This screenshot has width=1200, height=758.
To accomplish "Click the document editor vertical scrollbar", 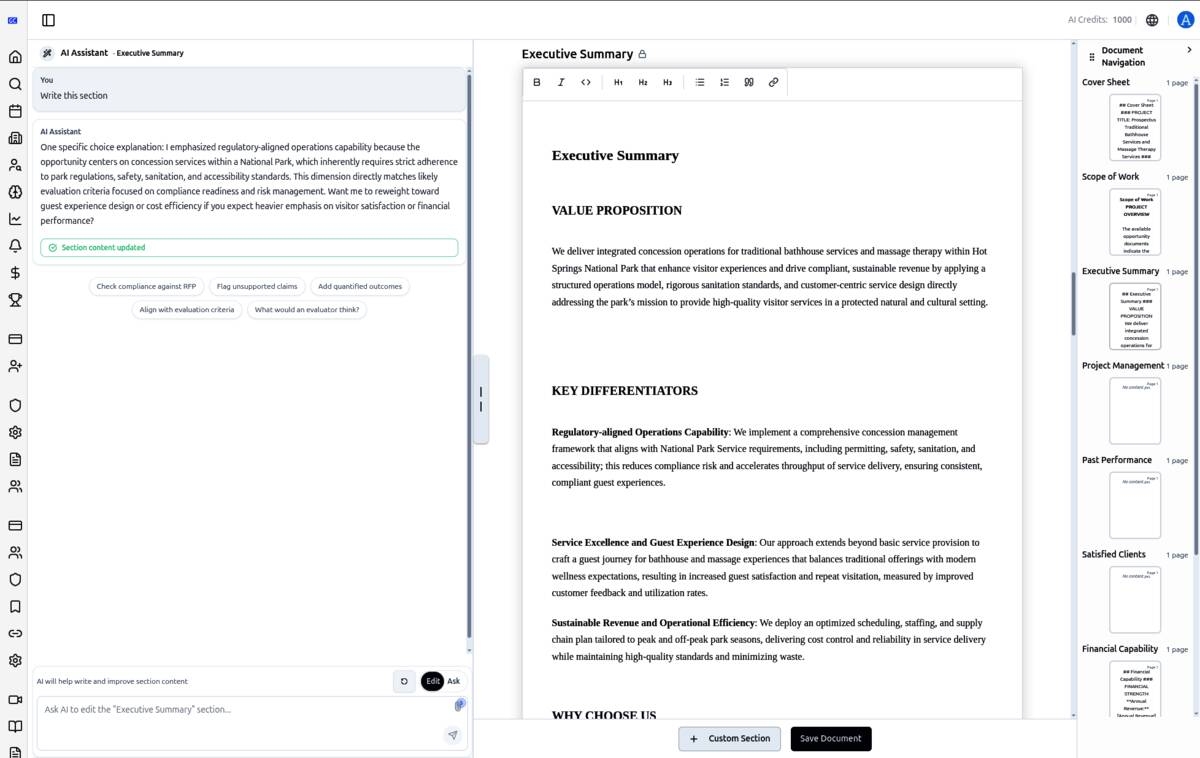I will click(1074, 303).
